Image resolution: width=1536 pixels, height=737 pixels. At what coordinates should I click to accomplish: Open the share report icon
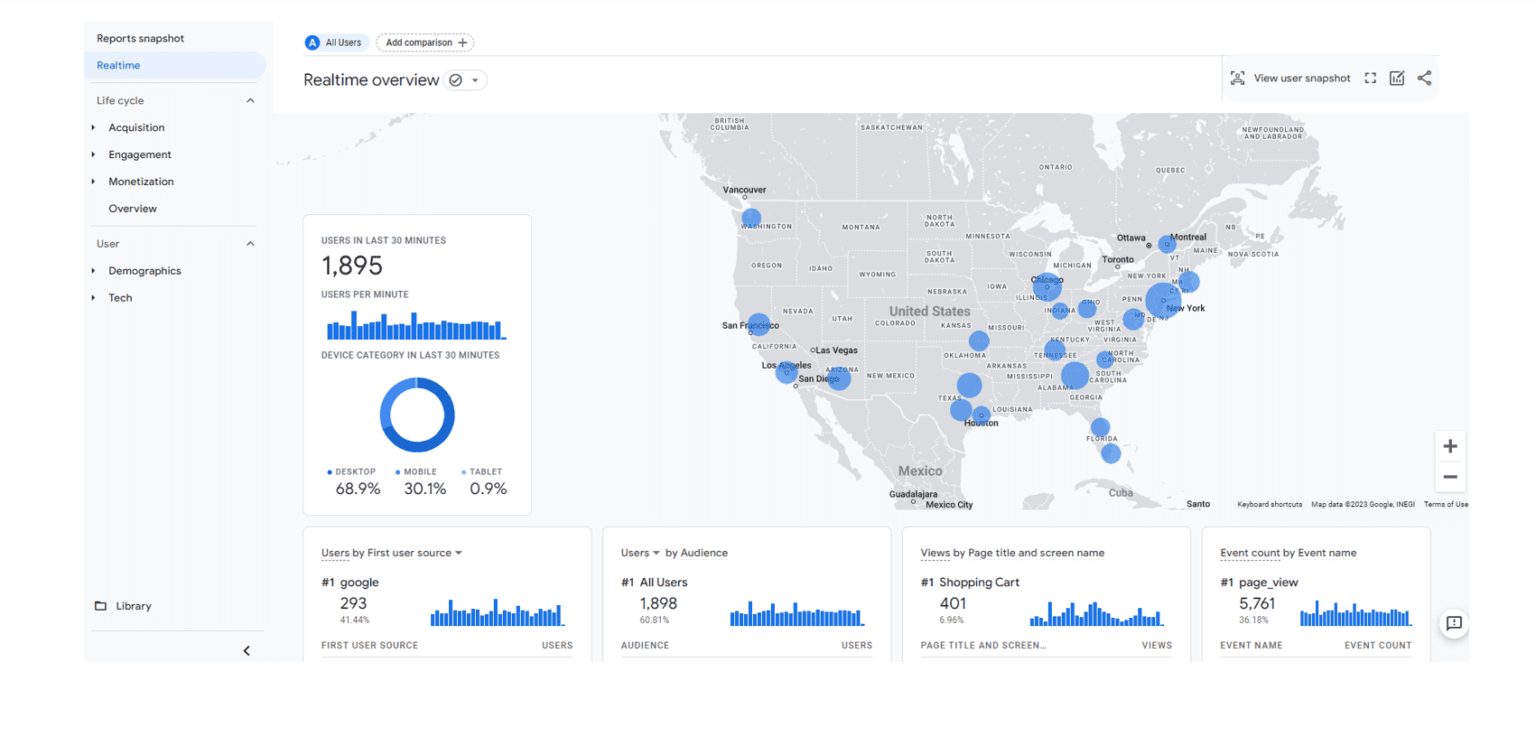(x=1424, y=78)
